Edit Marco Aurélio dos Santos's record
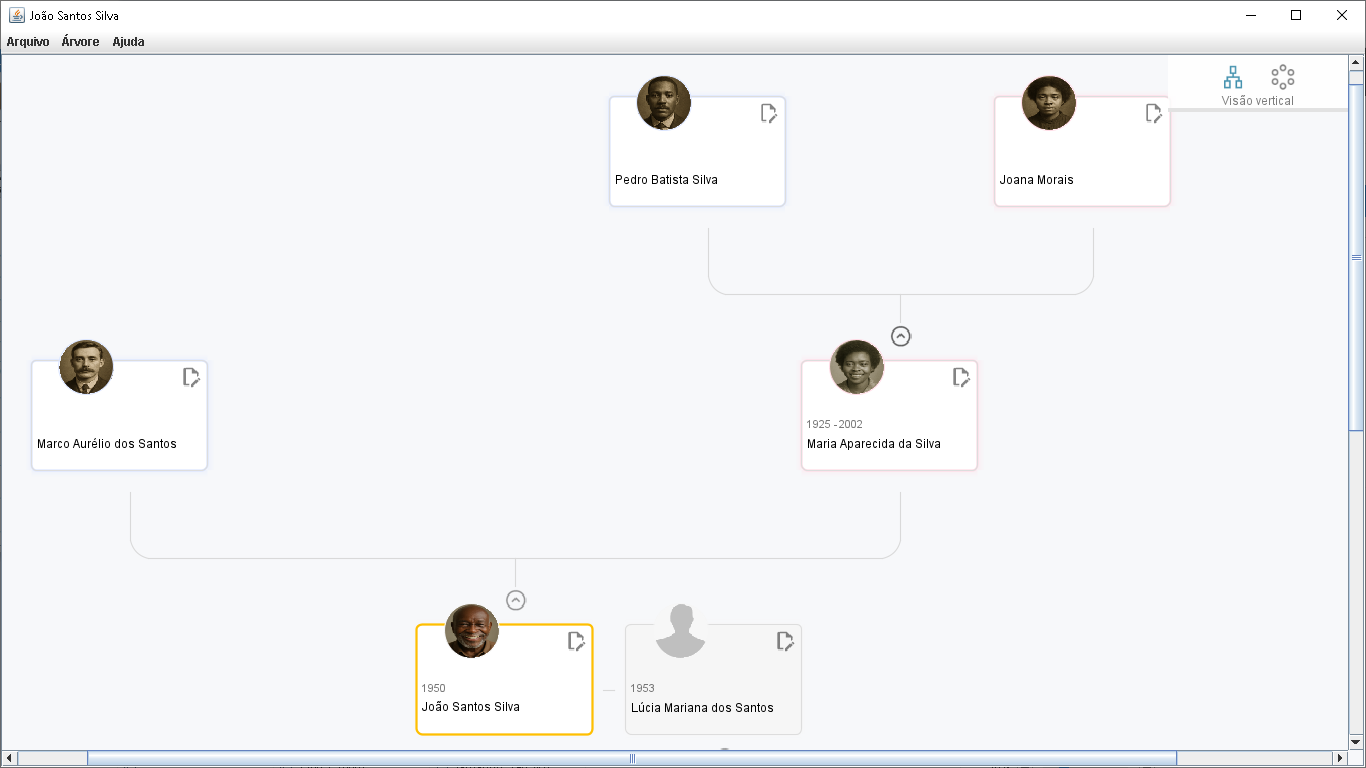Screen dimensions: 1366x768 tap(191, 378)
